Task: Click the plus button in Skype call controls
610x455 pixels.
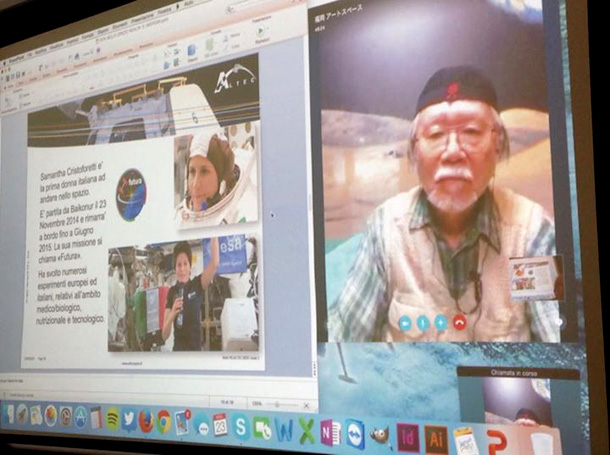Action: 441,323
